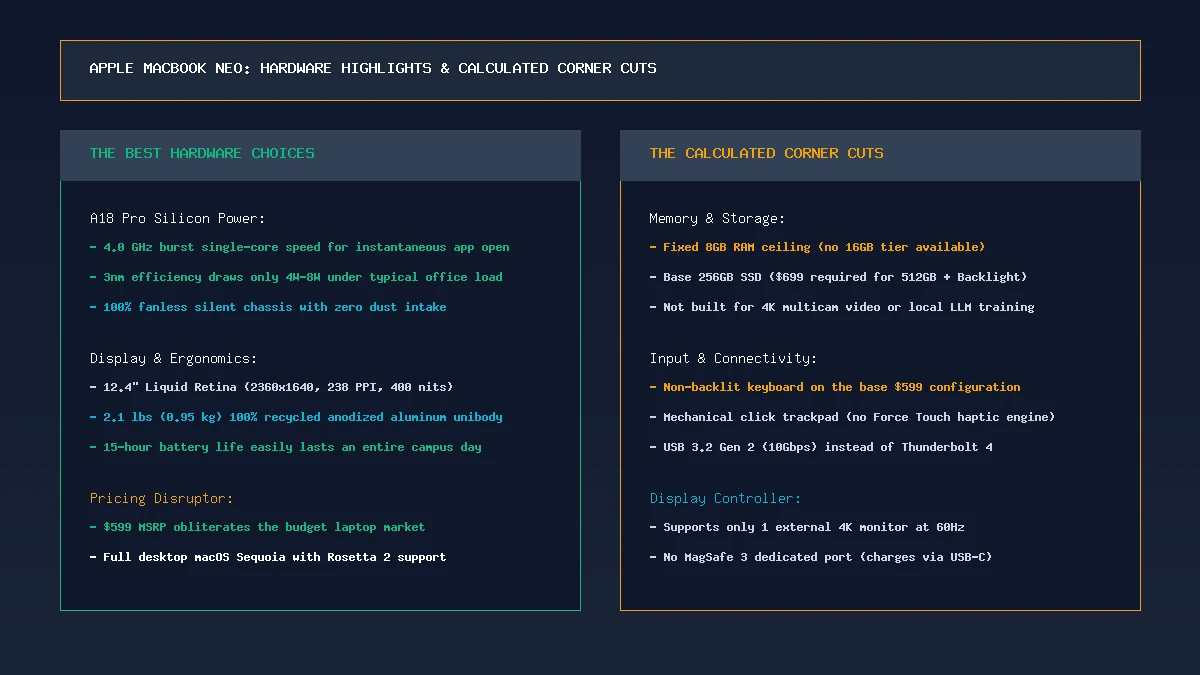Image resolution: width=1200 pixels, height=675 pixels.
Task: Click the 'Pricing Disruptor:' heading
Action: [163, 498]
